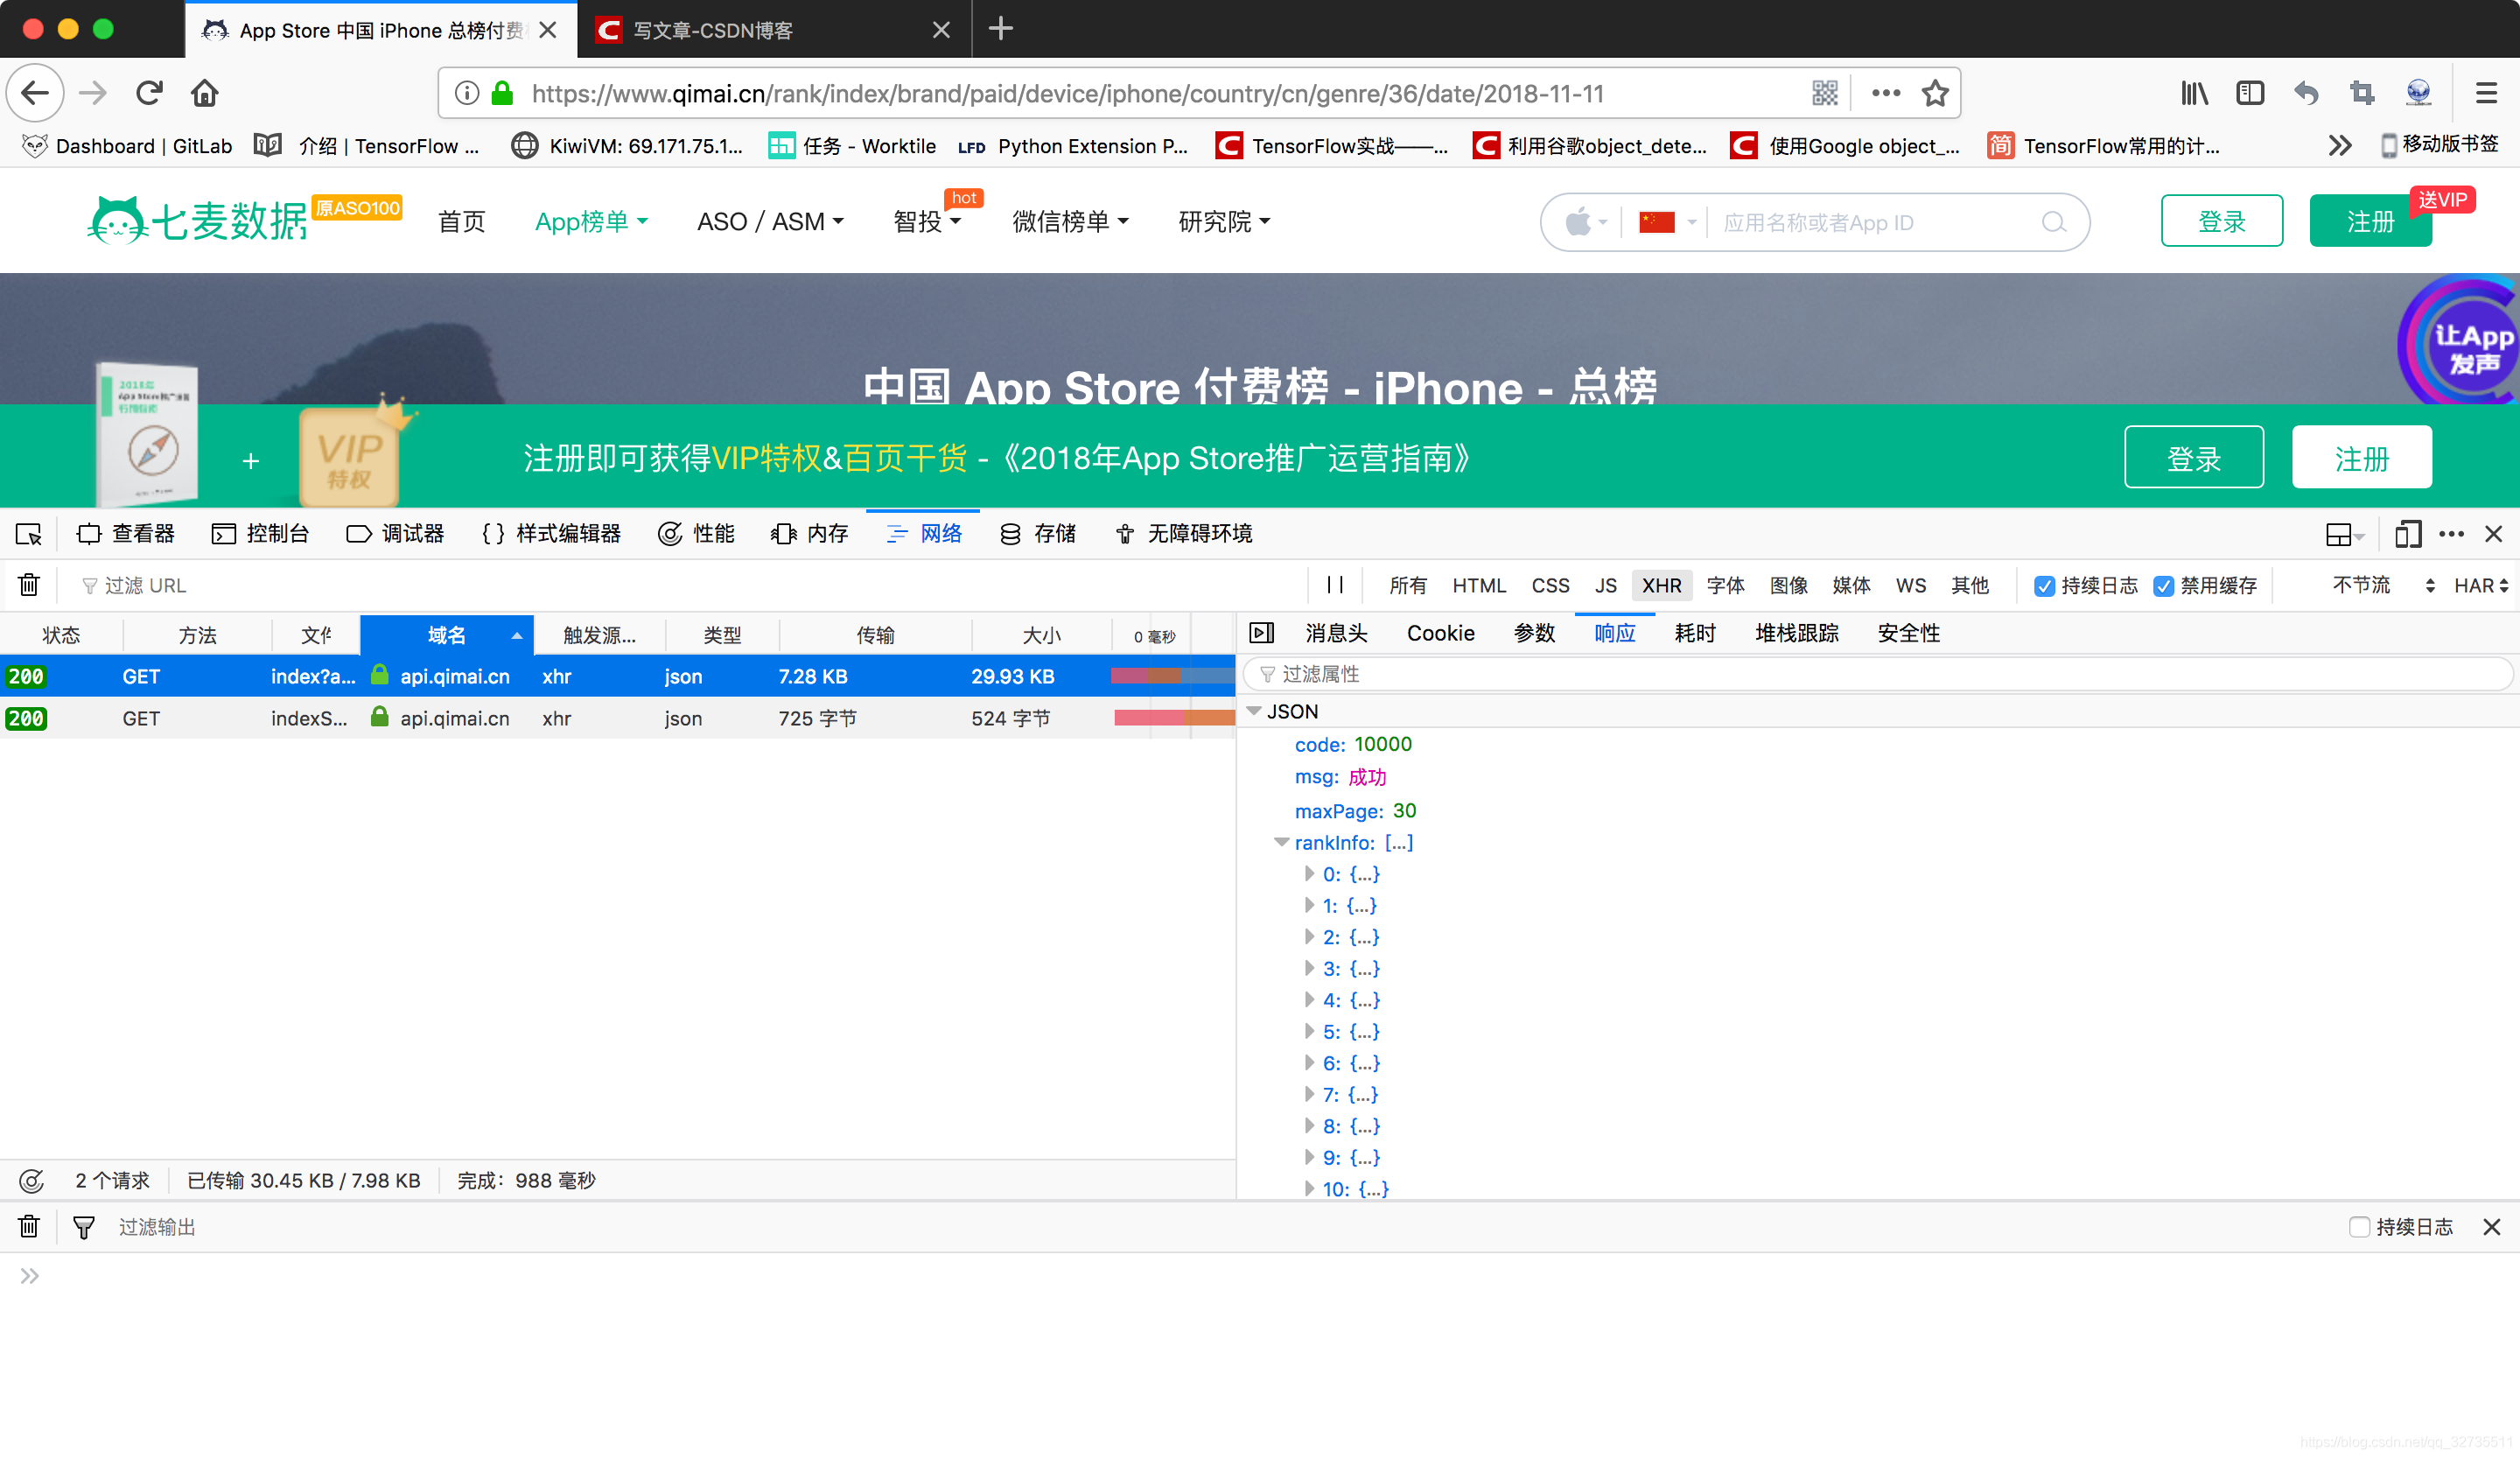Select the indexS... request row

pyautogui.click(x=617, y=718)
